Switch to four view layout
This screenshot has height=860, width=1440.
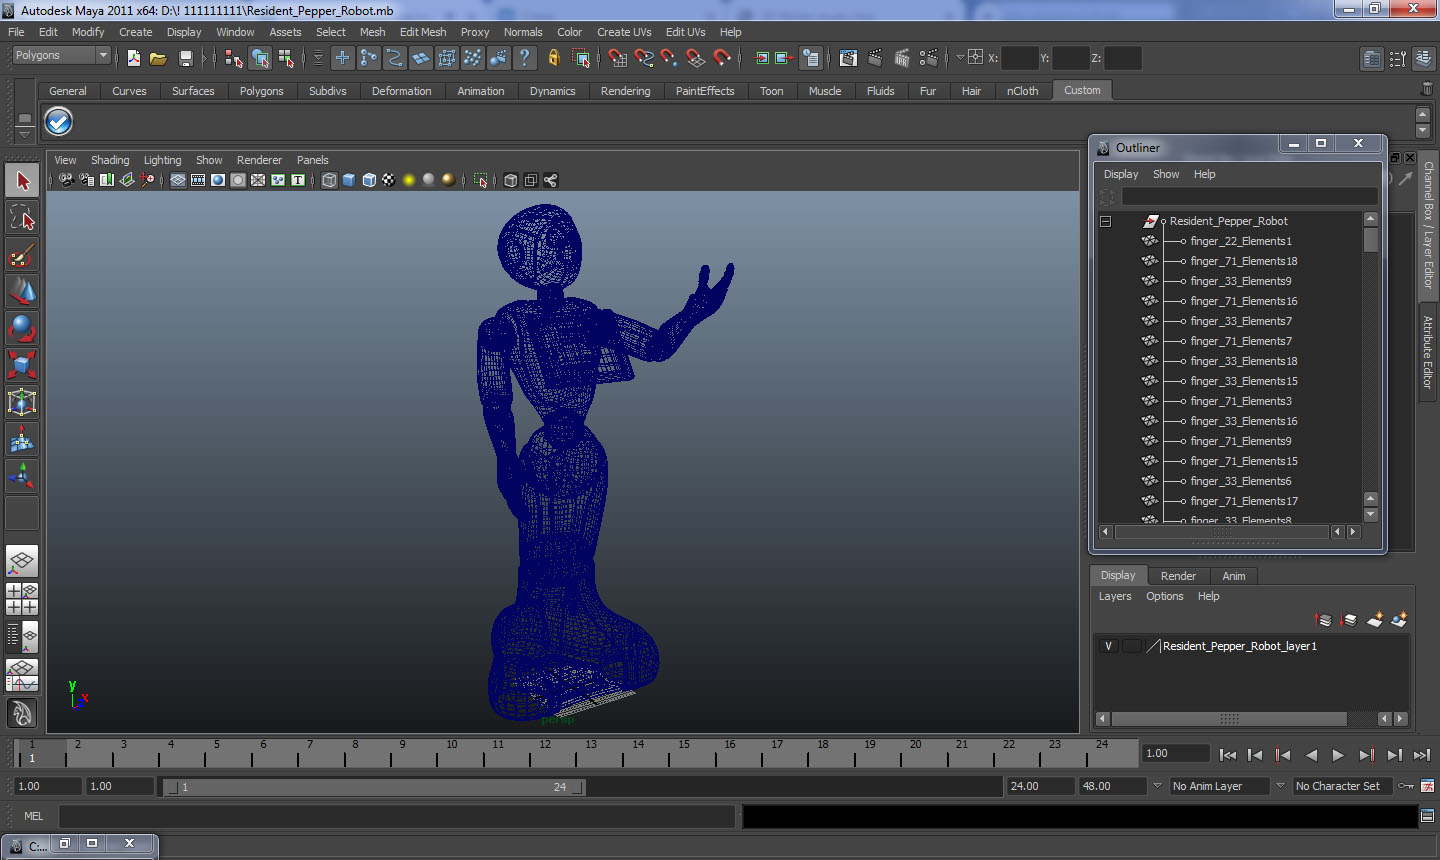pyautogui.click(x=22, y=599)
